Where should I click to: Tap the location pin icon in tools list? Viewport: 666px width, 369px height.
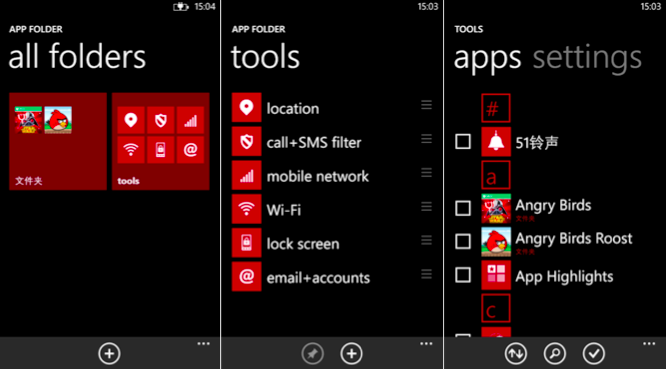click(246, 107)
